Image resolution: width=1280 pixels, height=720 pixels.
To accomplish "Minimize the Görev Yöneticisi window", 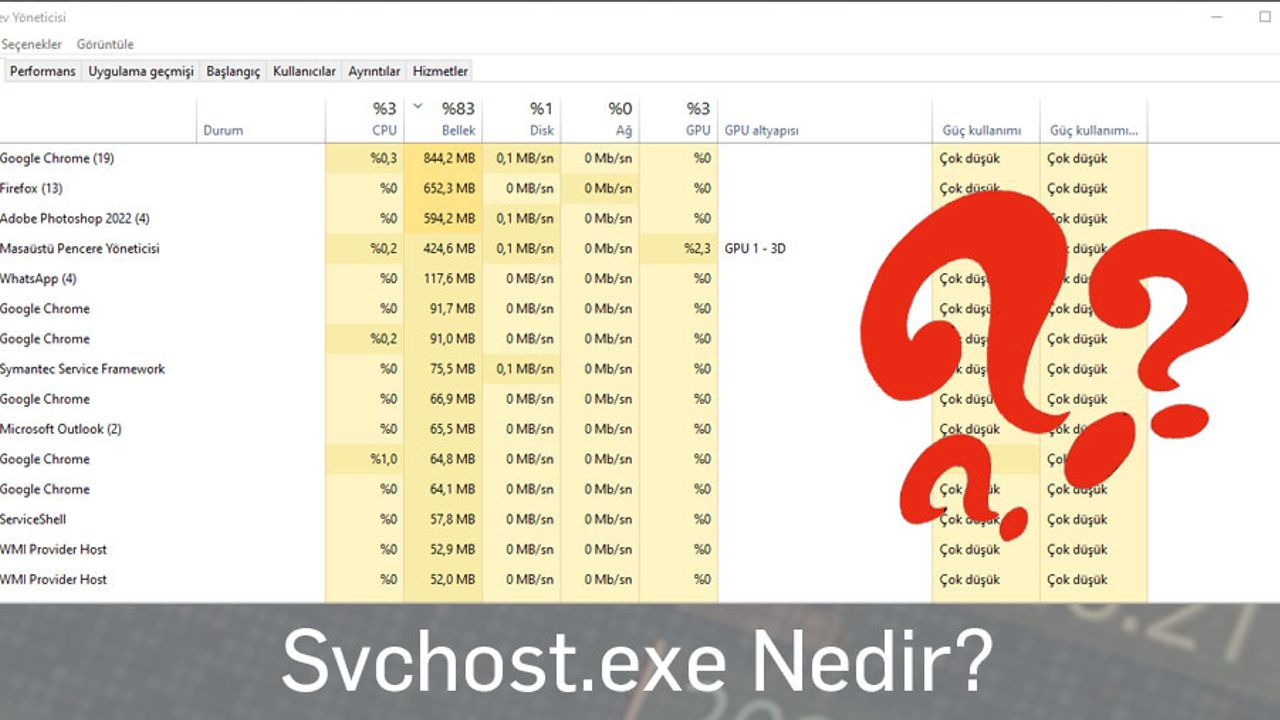I will pos(1217,17).
